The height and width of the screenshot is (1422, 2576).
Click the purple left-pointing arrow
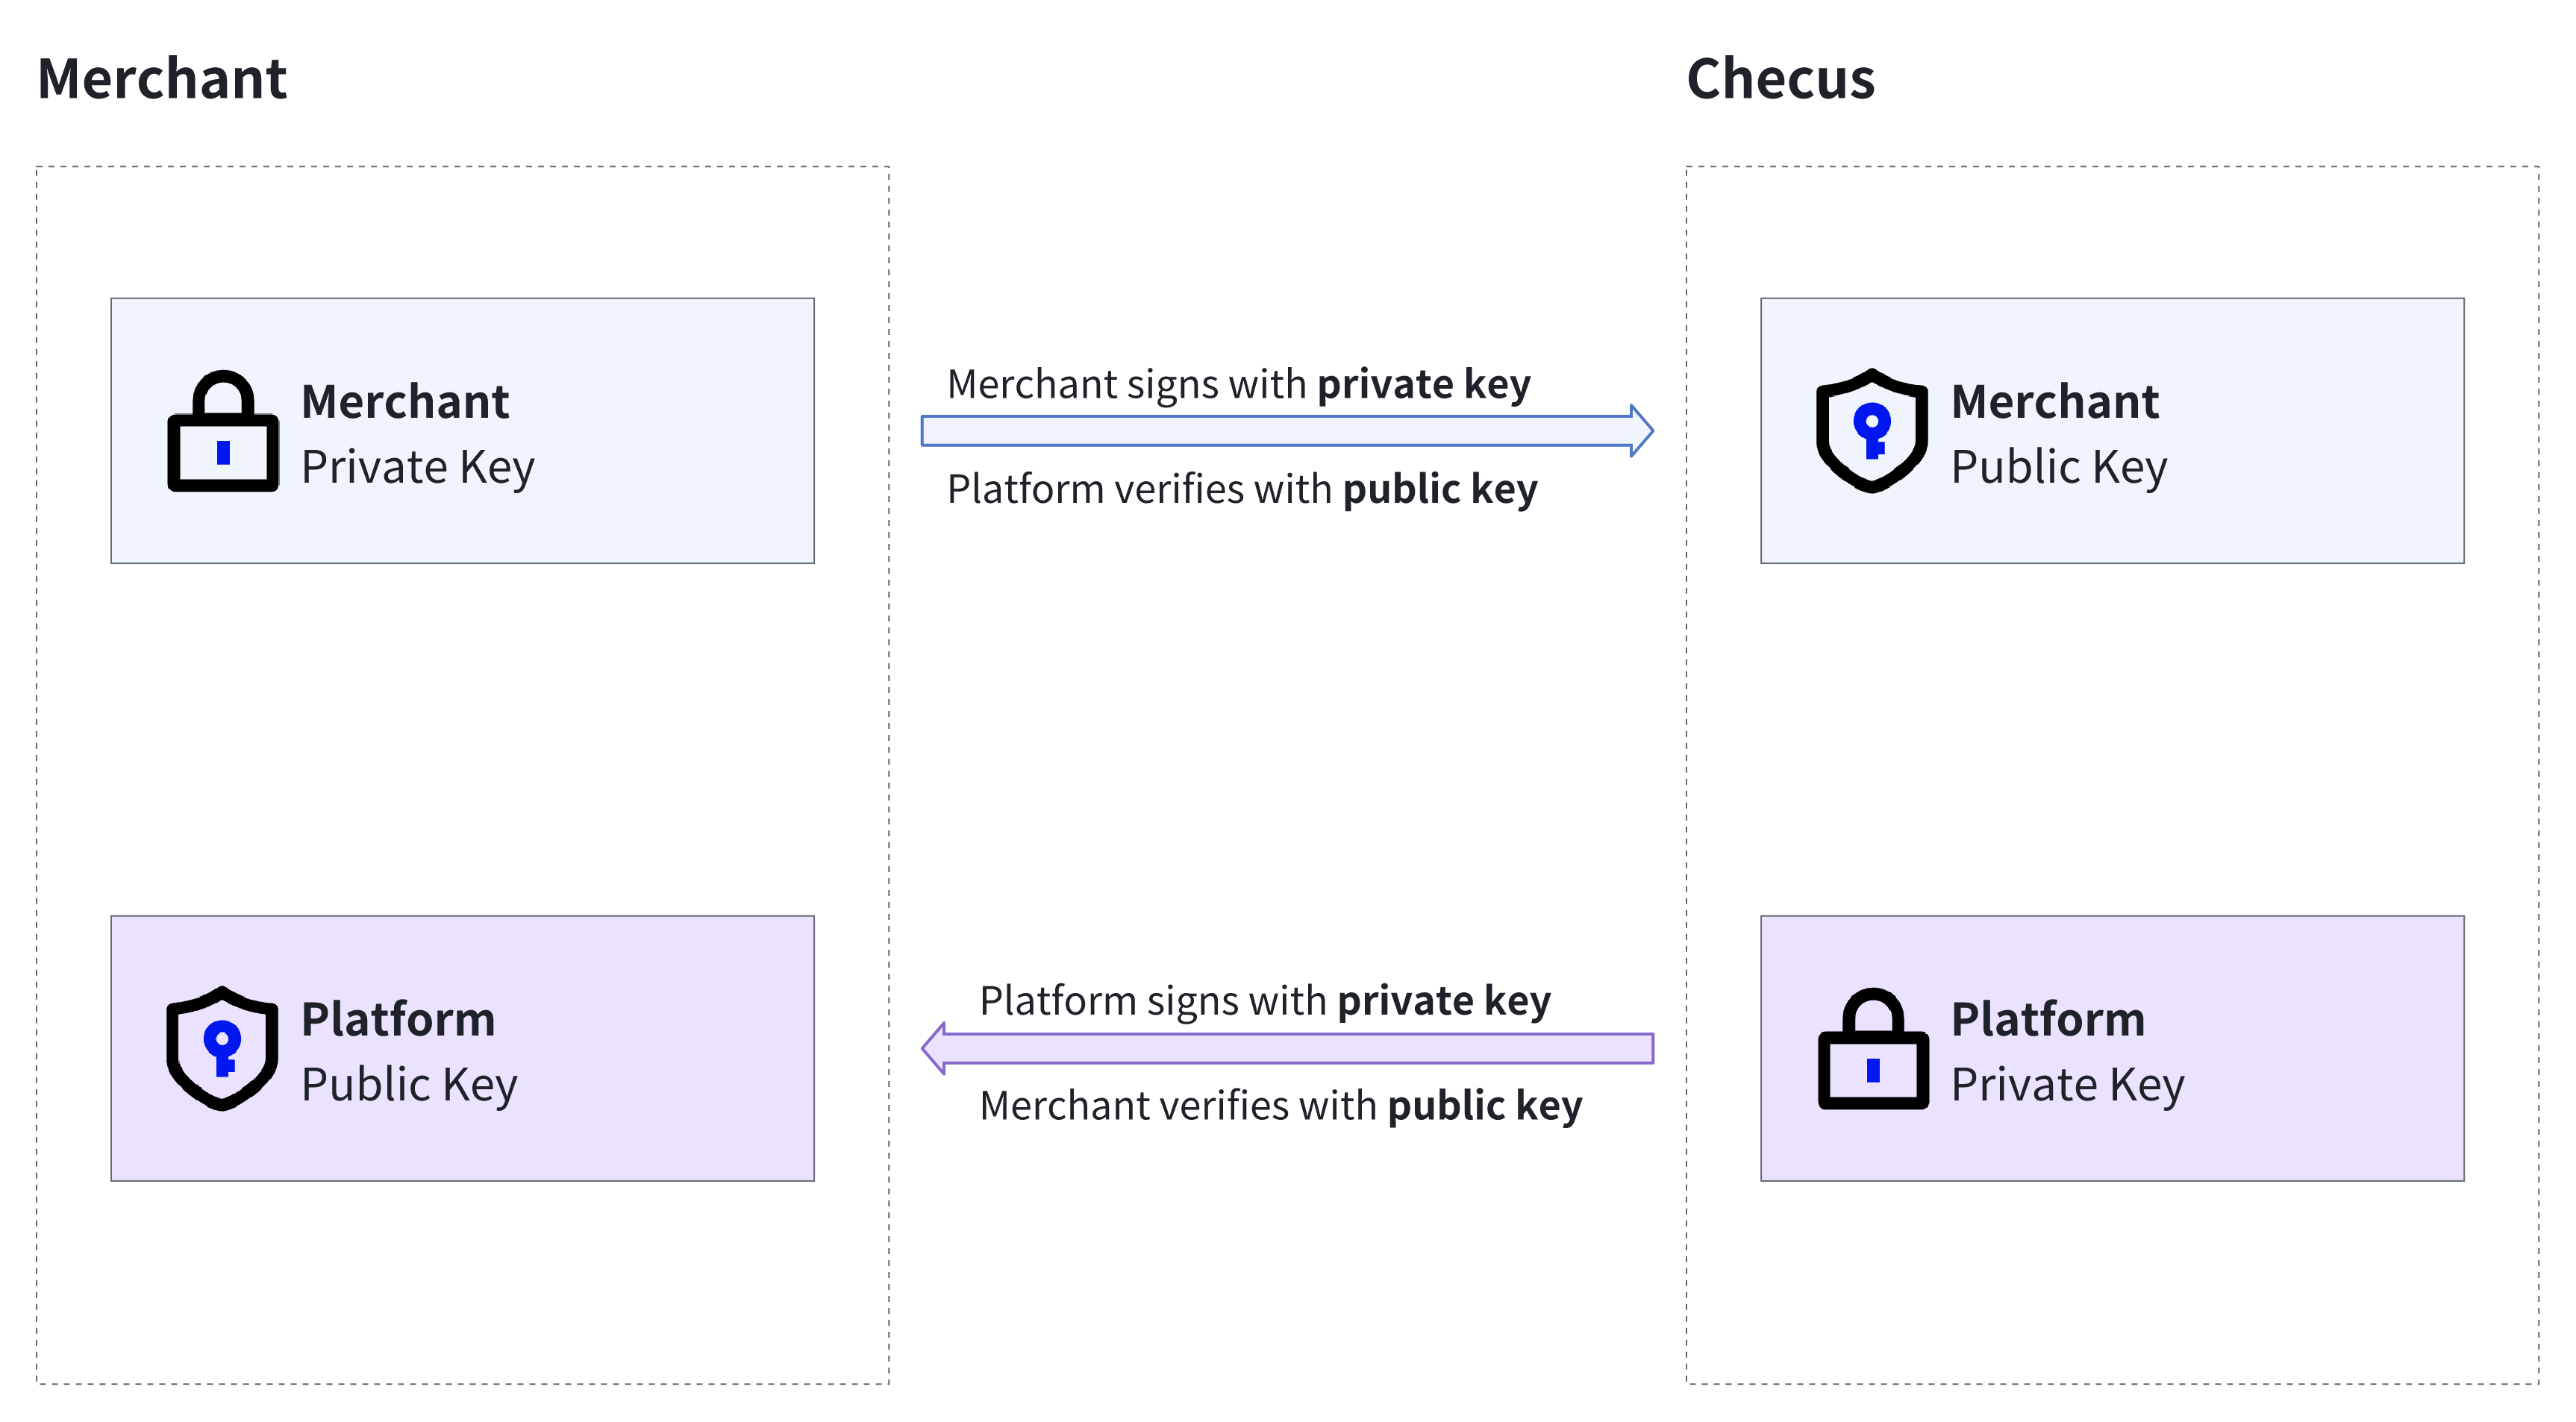point(1286,1048)
